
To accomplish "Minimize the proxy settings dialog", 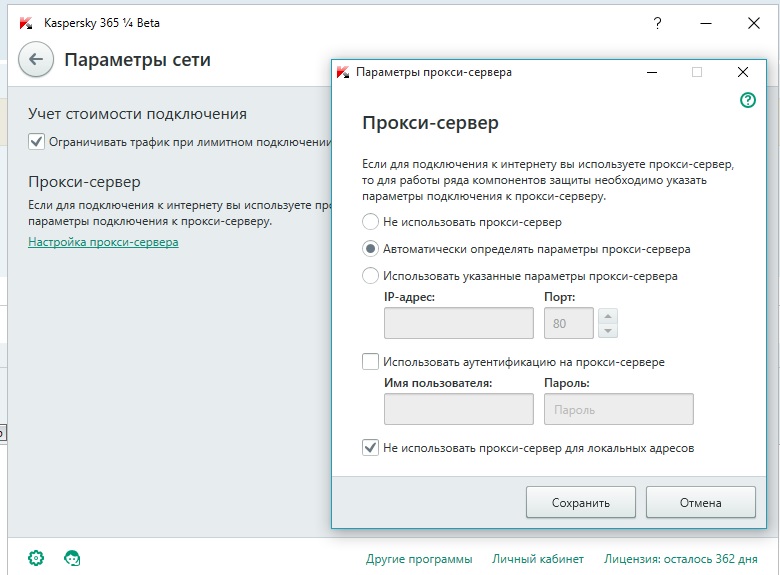I will click(x=652, y=73).
